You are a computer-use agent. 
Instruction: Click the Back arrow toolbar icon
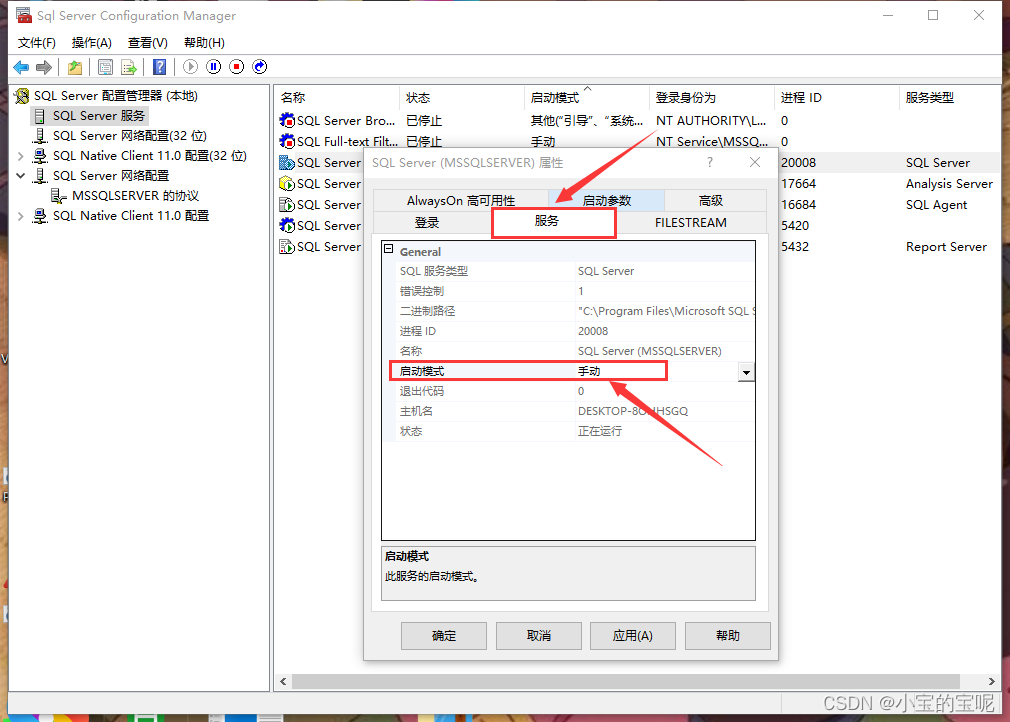[x=21, y=67]
